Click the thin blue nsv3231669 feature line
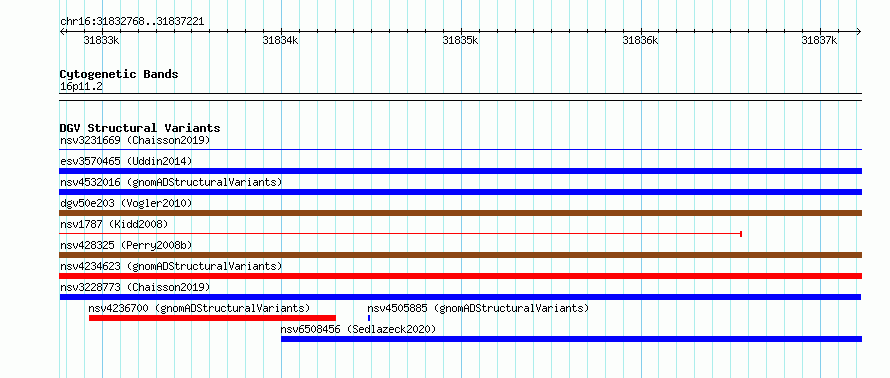This screenshot has height=378, width=890. (x=461, y=150)
